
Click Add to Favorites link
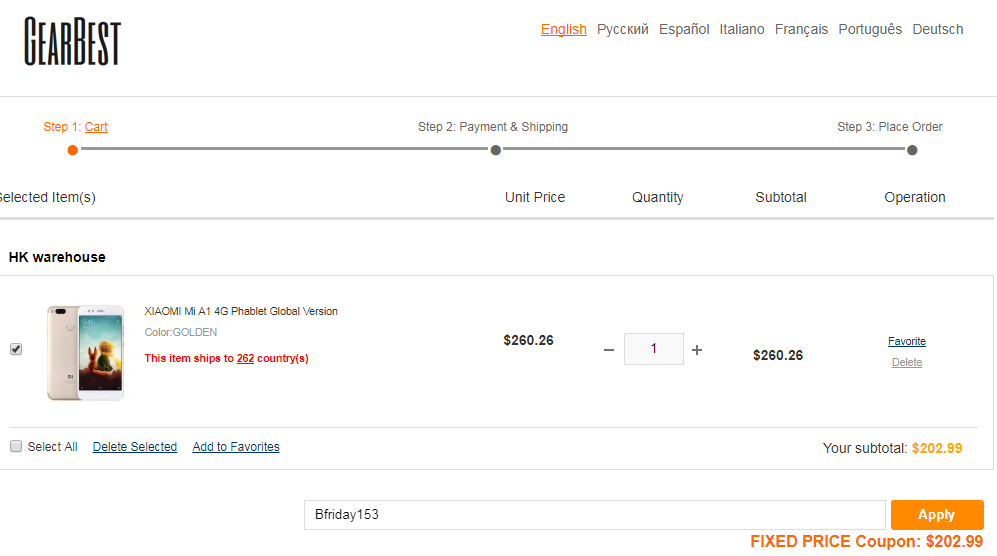point(236,447)
